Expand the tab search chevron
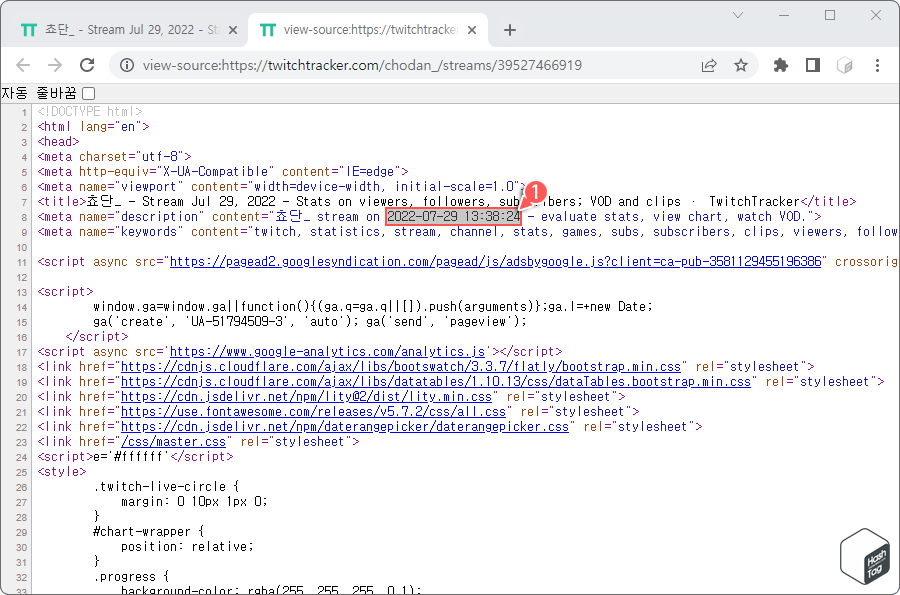This screenshot has width=900, height=595. [x=738, y=15]
